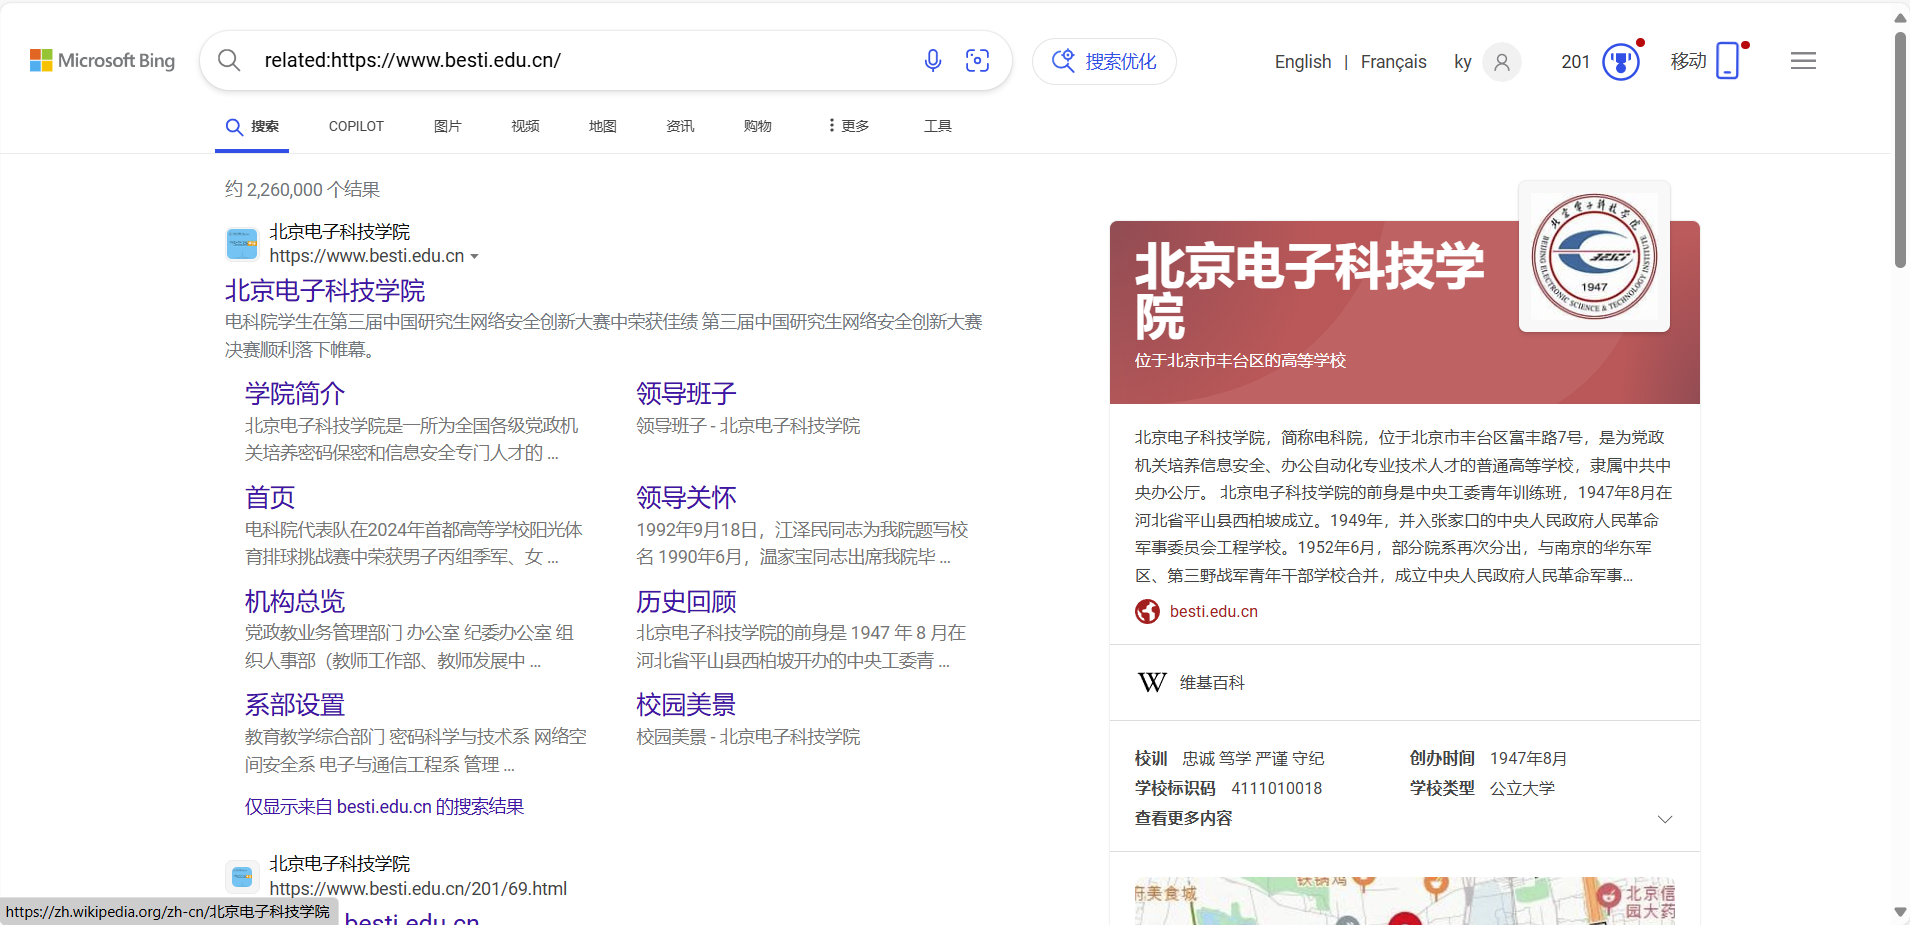Click the school emblem logo thumbnail

pos(1594,257)
